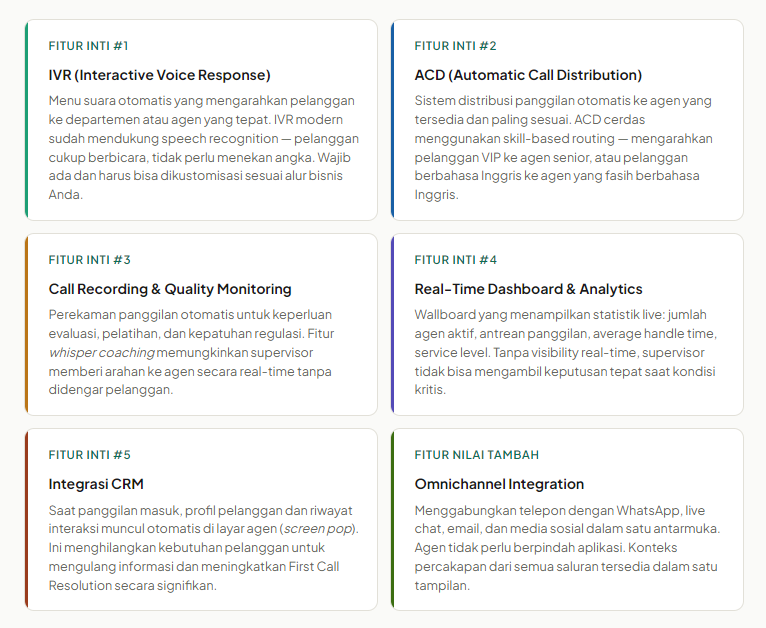Click the Wallboard statistics description paragraph
This screenshot has height=628, width=766.
[565, 352]
